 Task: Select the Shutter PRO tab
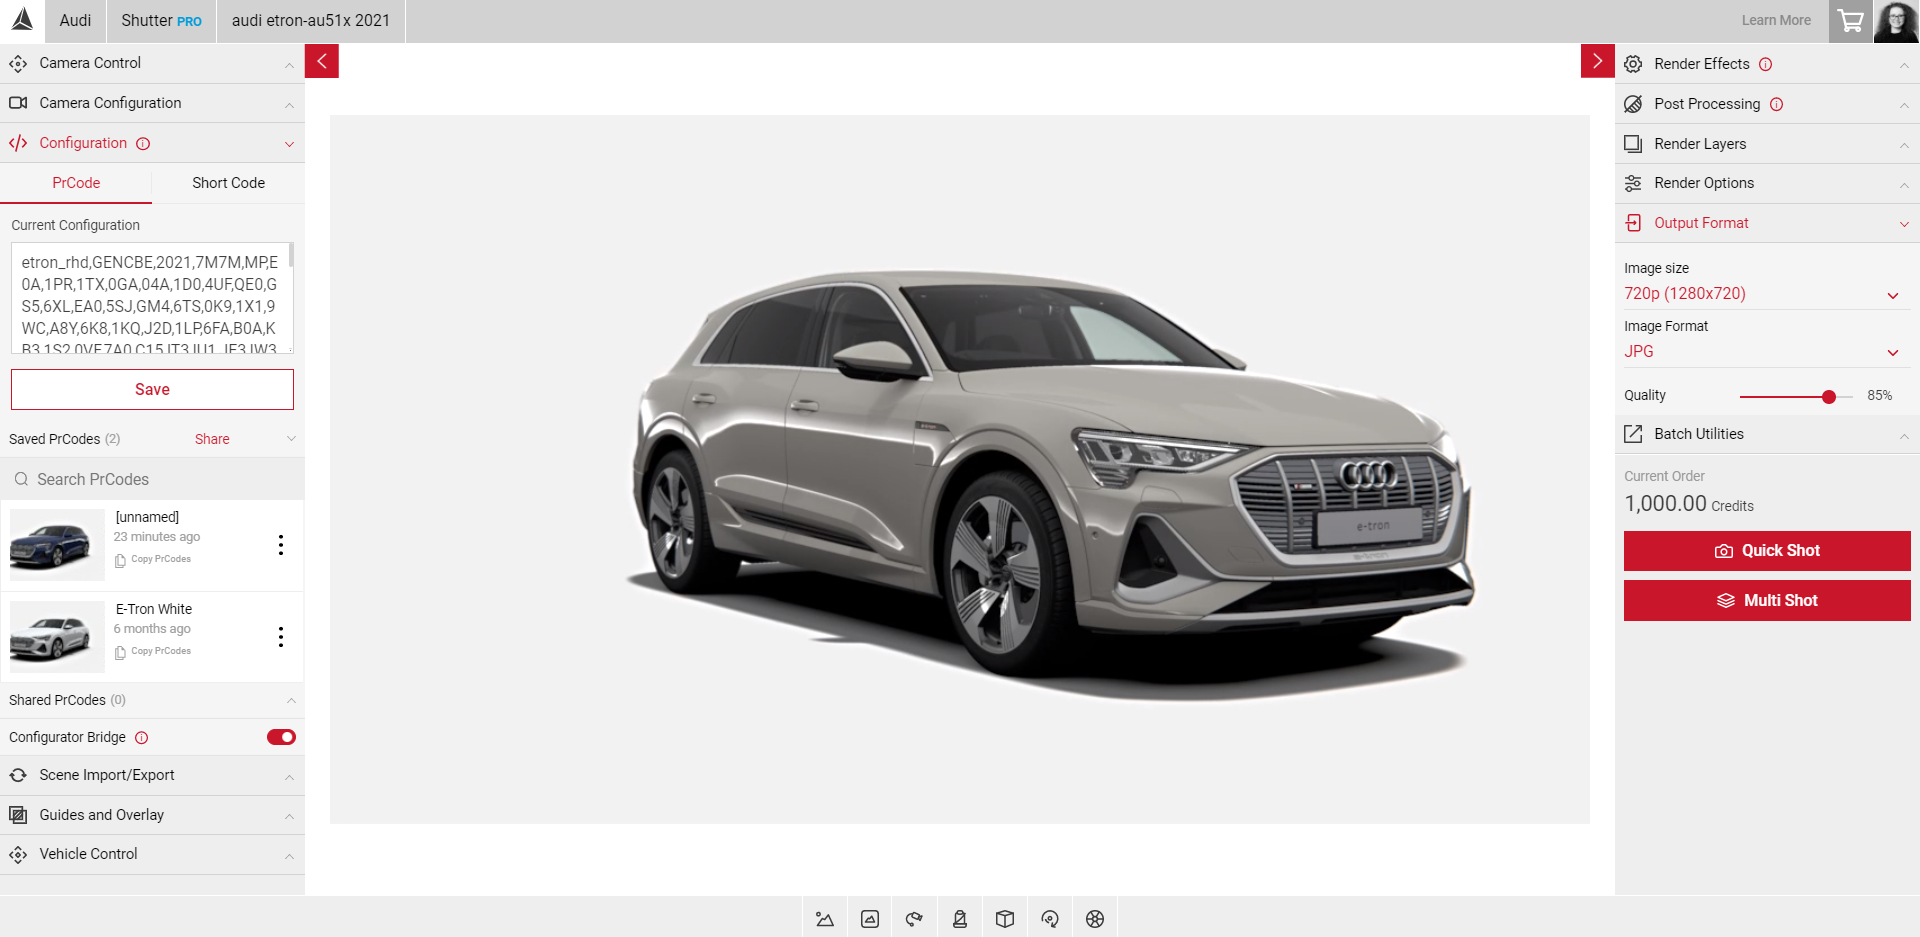(x=161, y=21)
